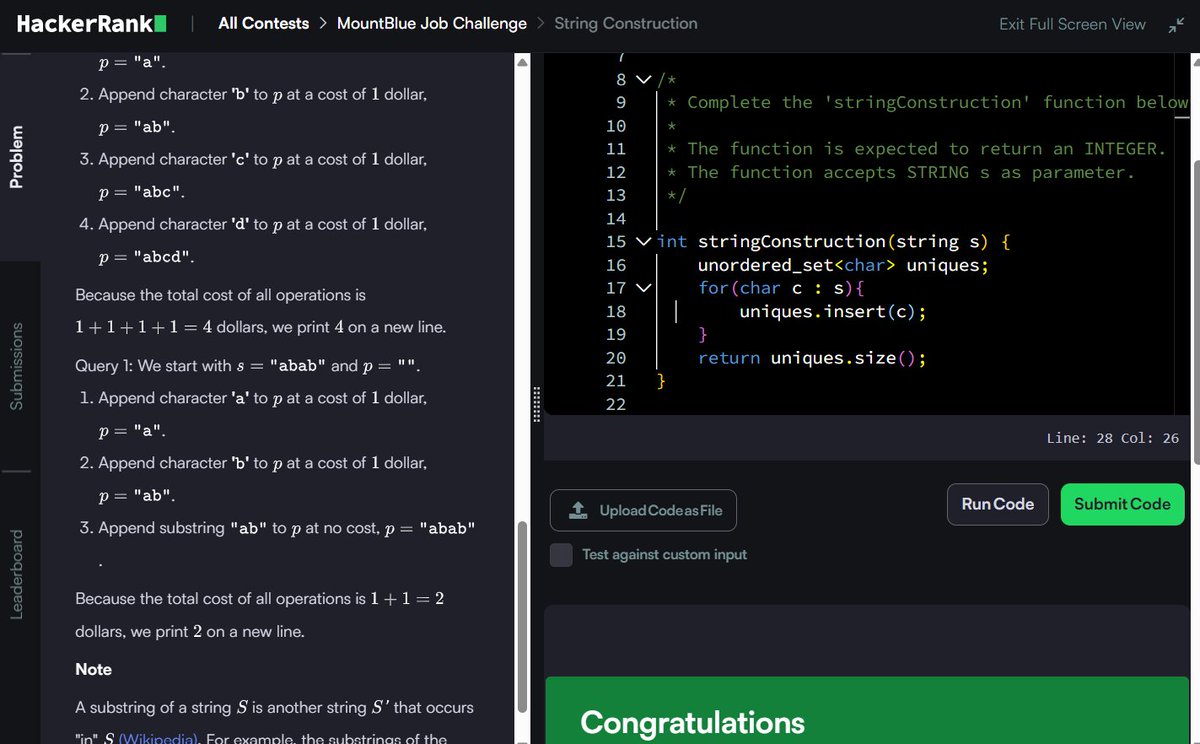
Task: Click the HackerRank logo
Action: (91, 23)
